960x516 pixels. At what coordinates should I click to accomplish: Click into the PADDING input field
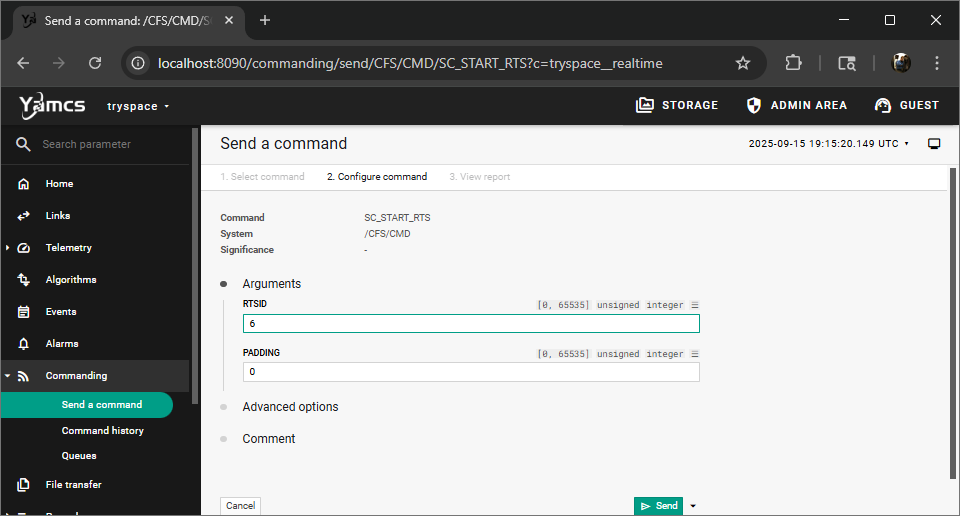point(470,372)
